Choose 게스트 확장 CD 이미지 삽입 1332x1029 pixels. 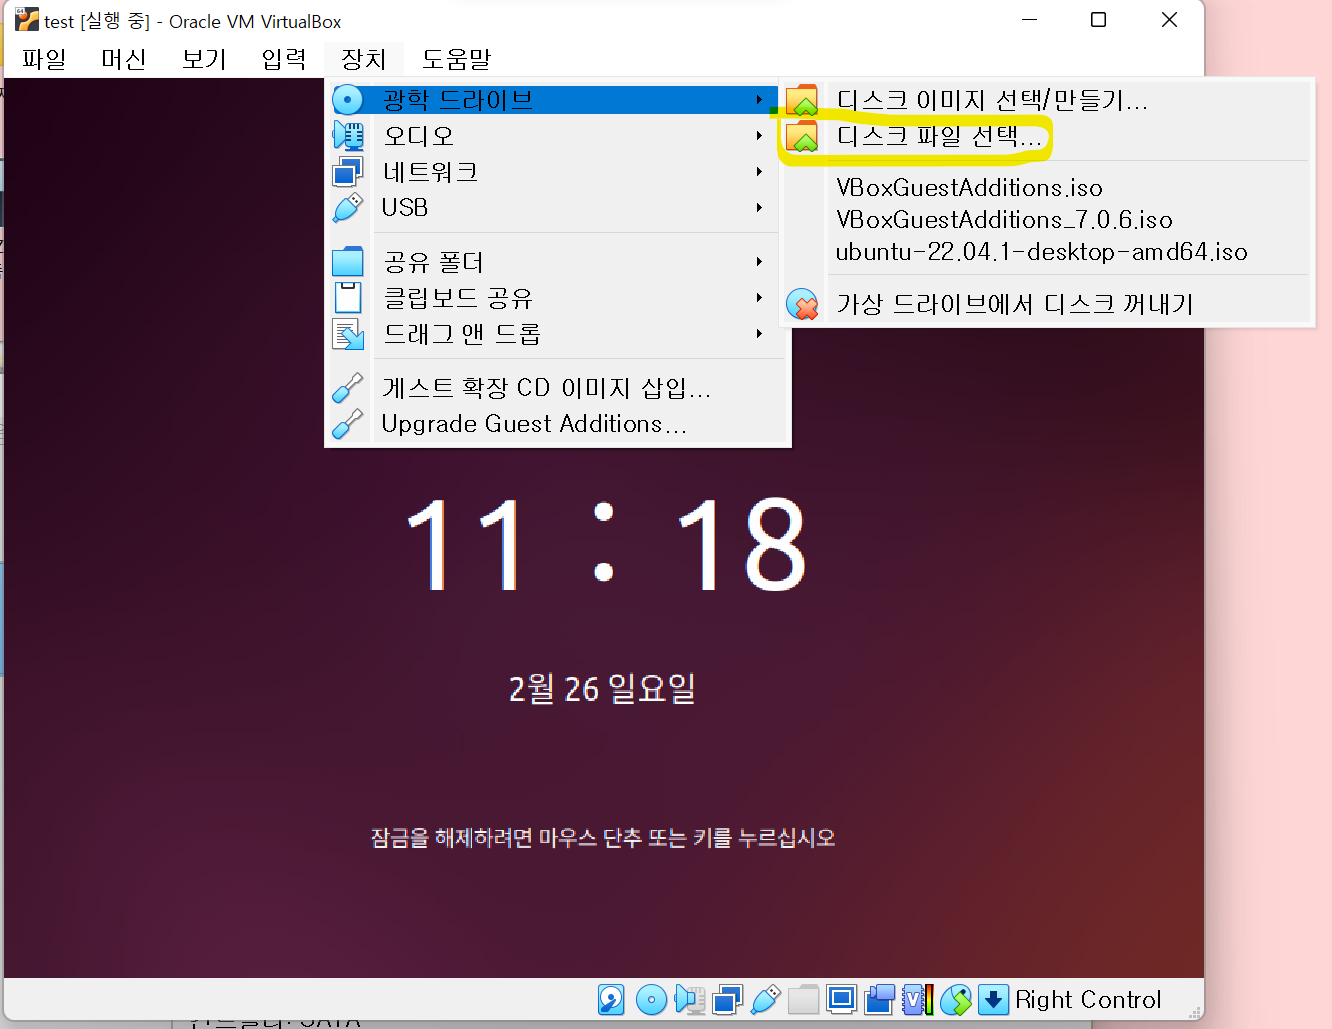tap(559, 388)
